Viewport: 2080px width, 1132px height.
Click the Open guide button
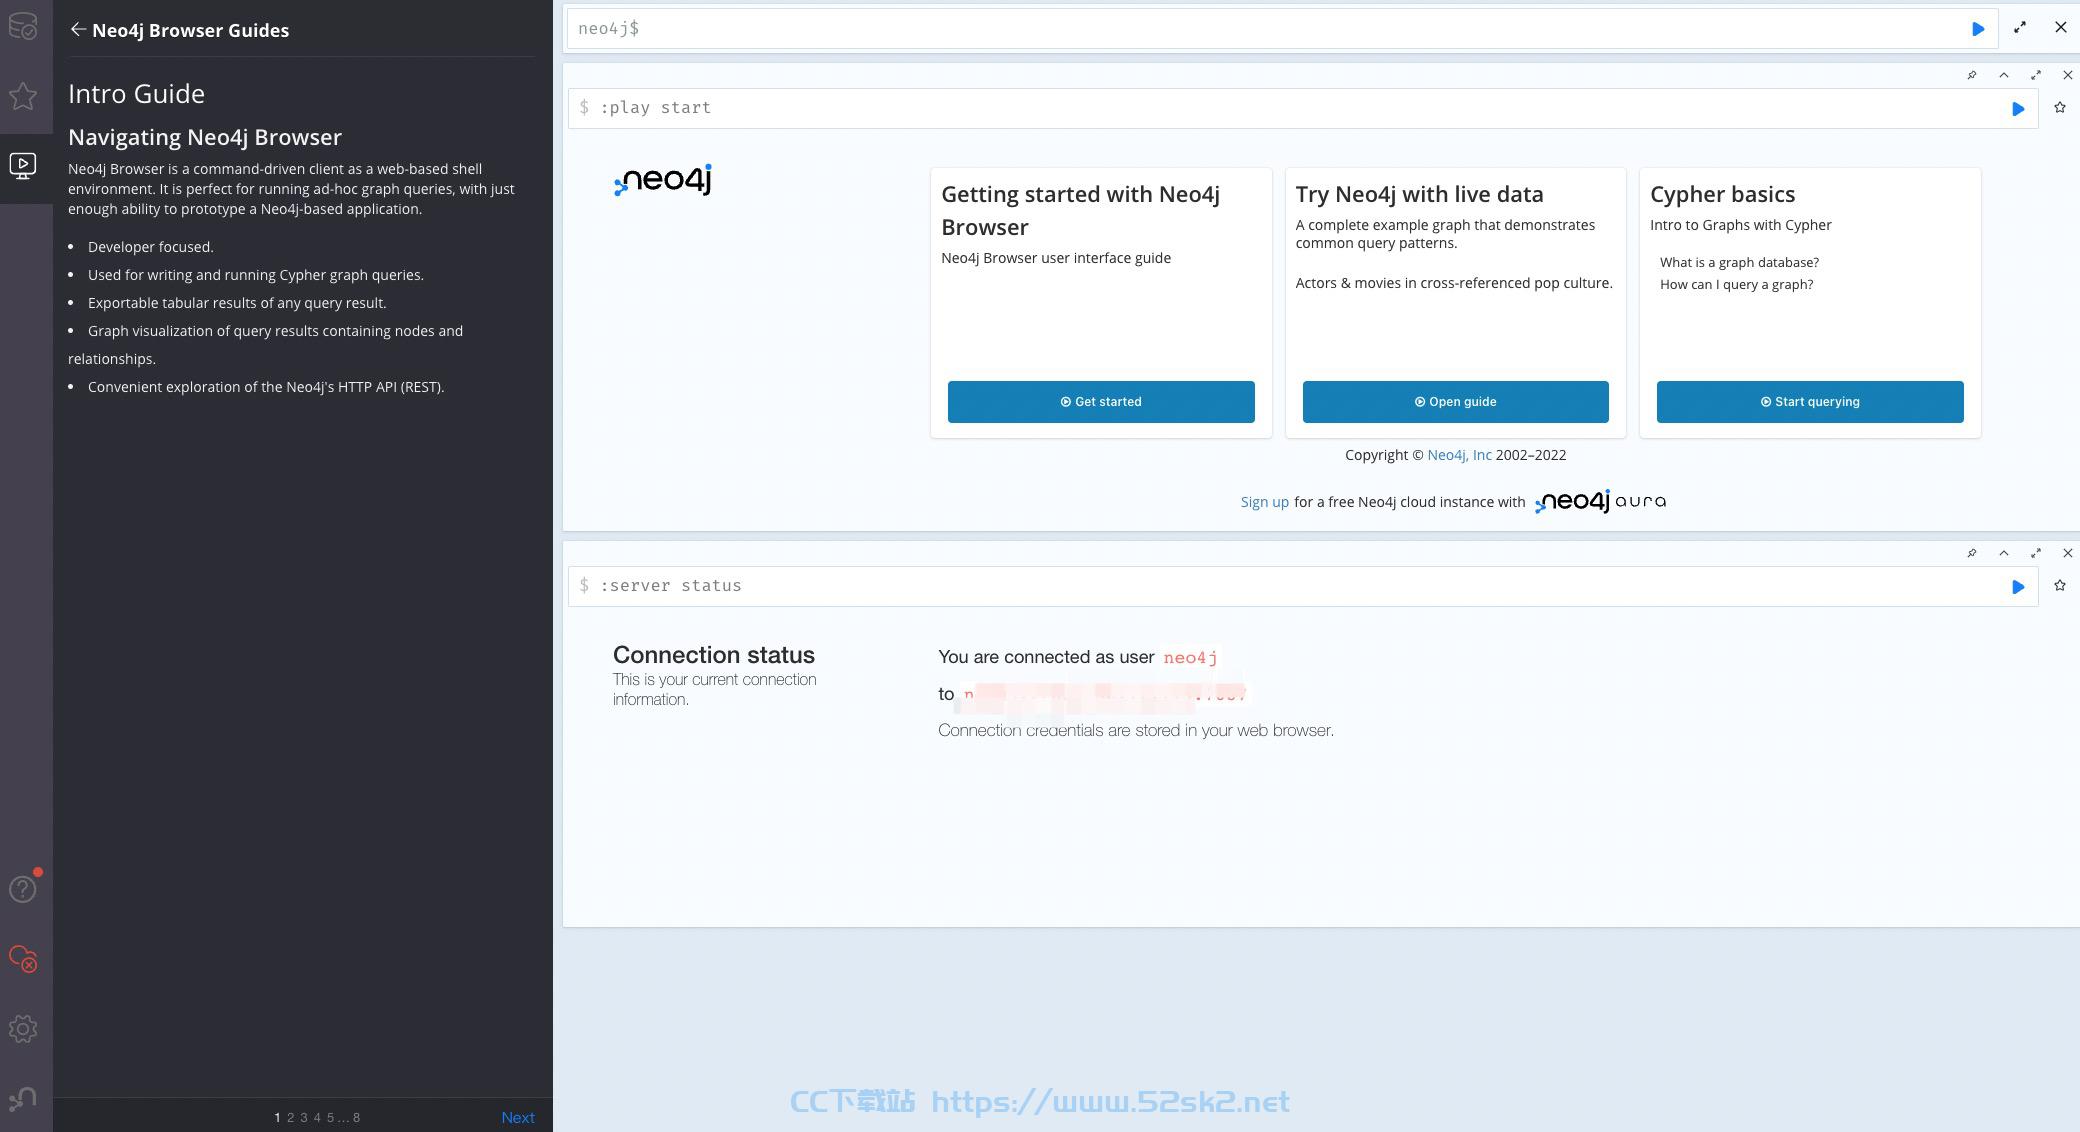1455,402
